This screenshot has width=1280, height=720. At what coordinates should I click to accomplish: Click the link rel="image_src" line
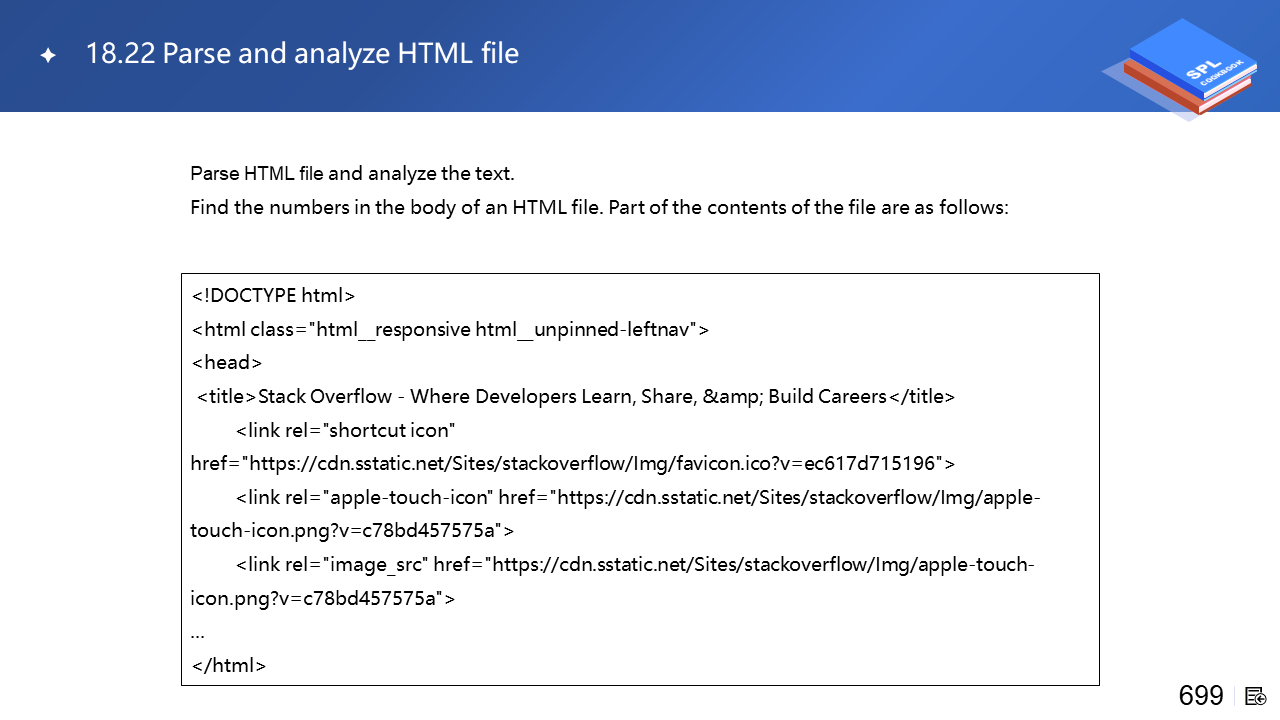click(635, 565)
